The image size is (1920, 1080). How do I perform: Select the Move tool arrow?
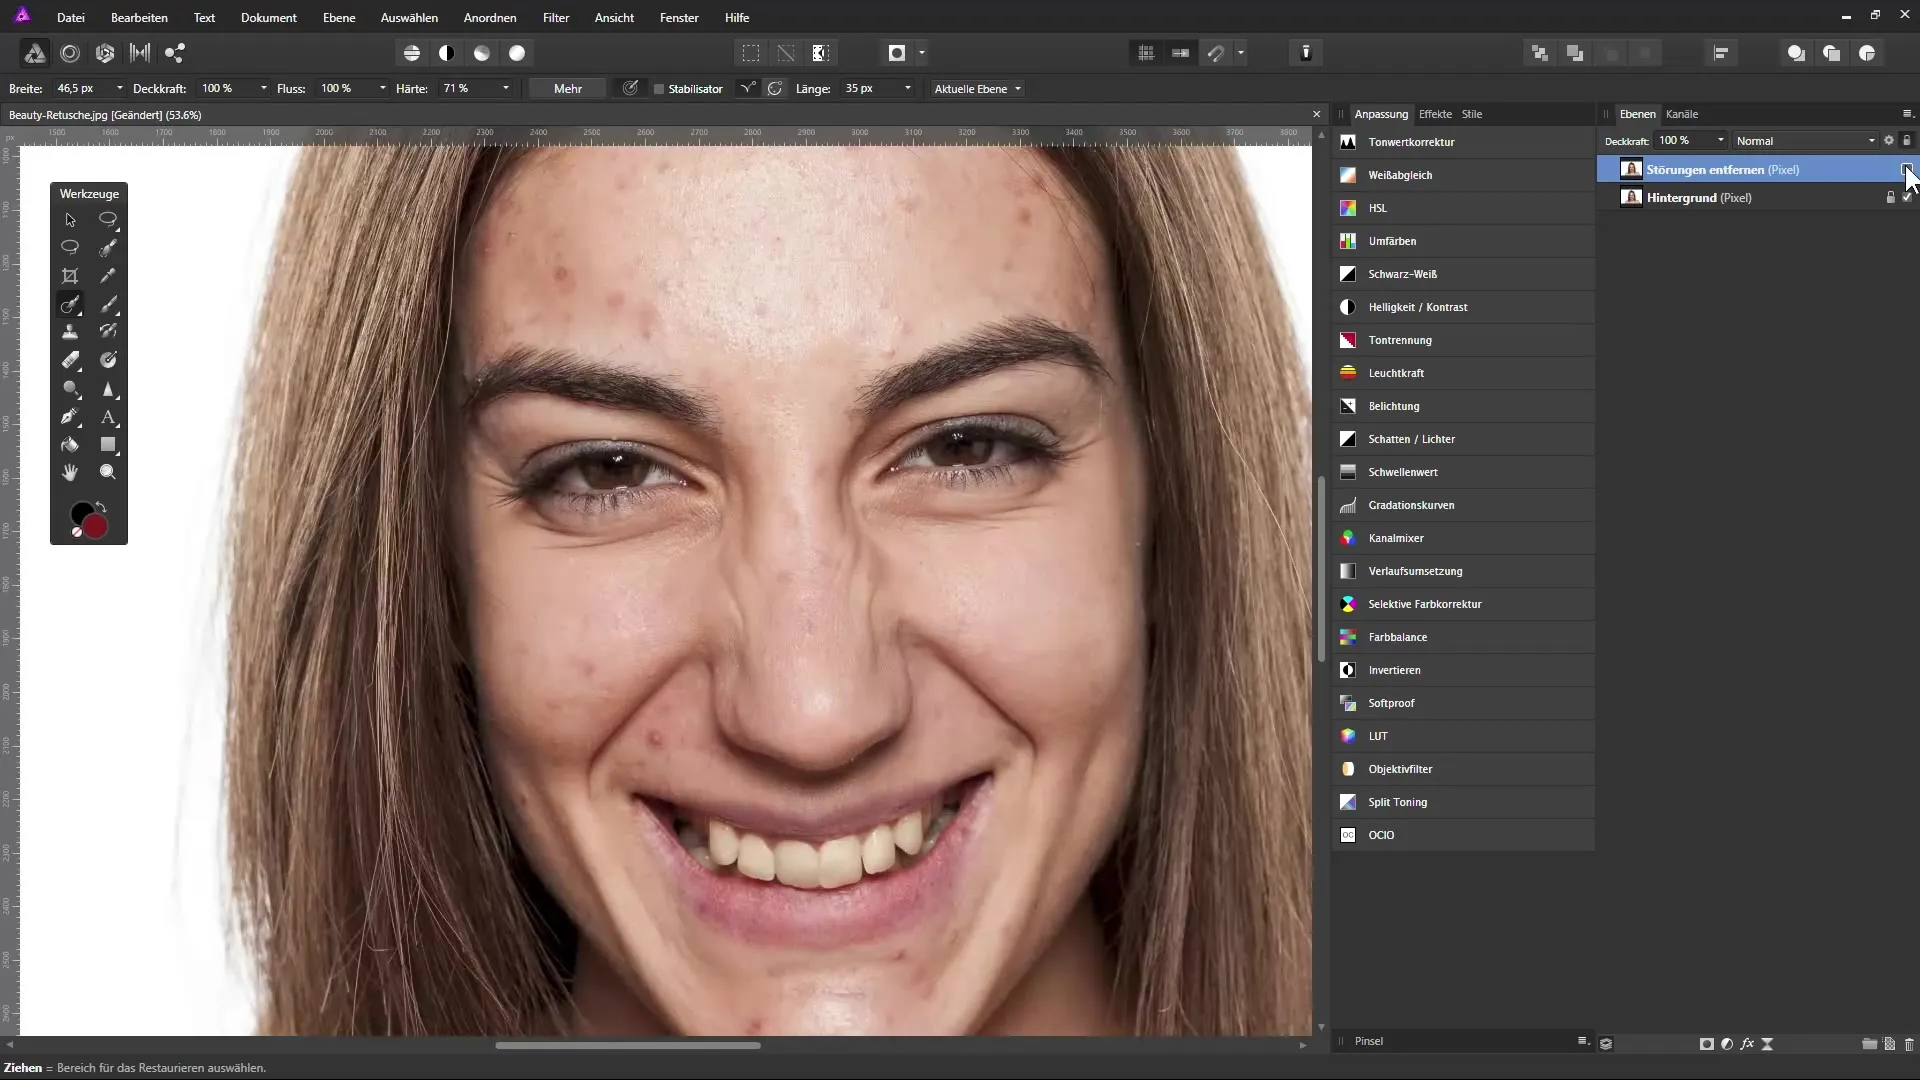(70, 220)
